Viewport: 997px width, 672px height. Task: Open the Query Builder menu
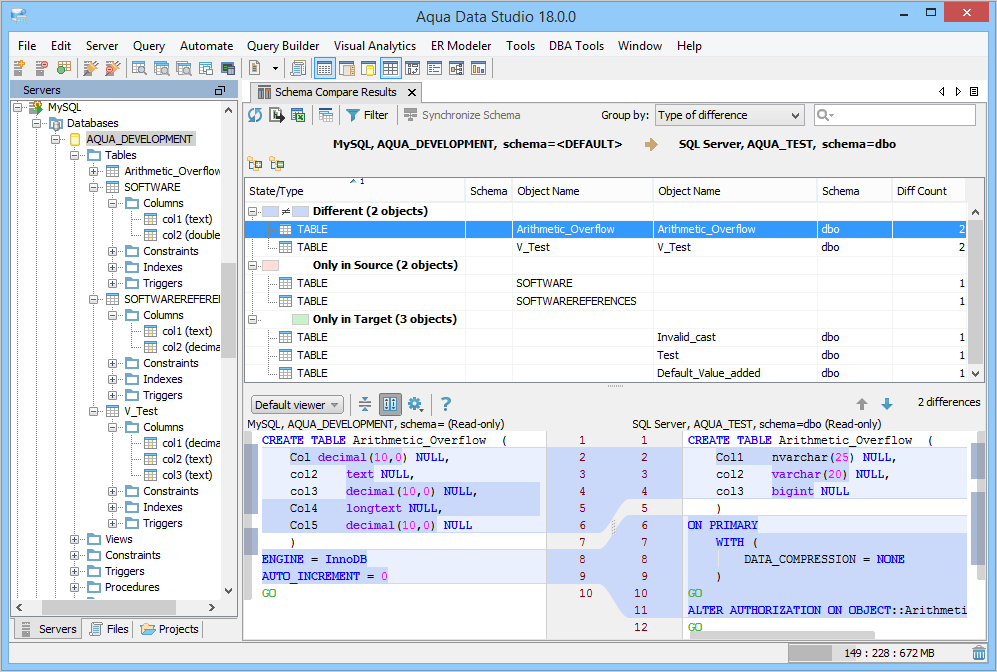(283, 46)
